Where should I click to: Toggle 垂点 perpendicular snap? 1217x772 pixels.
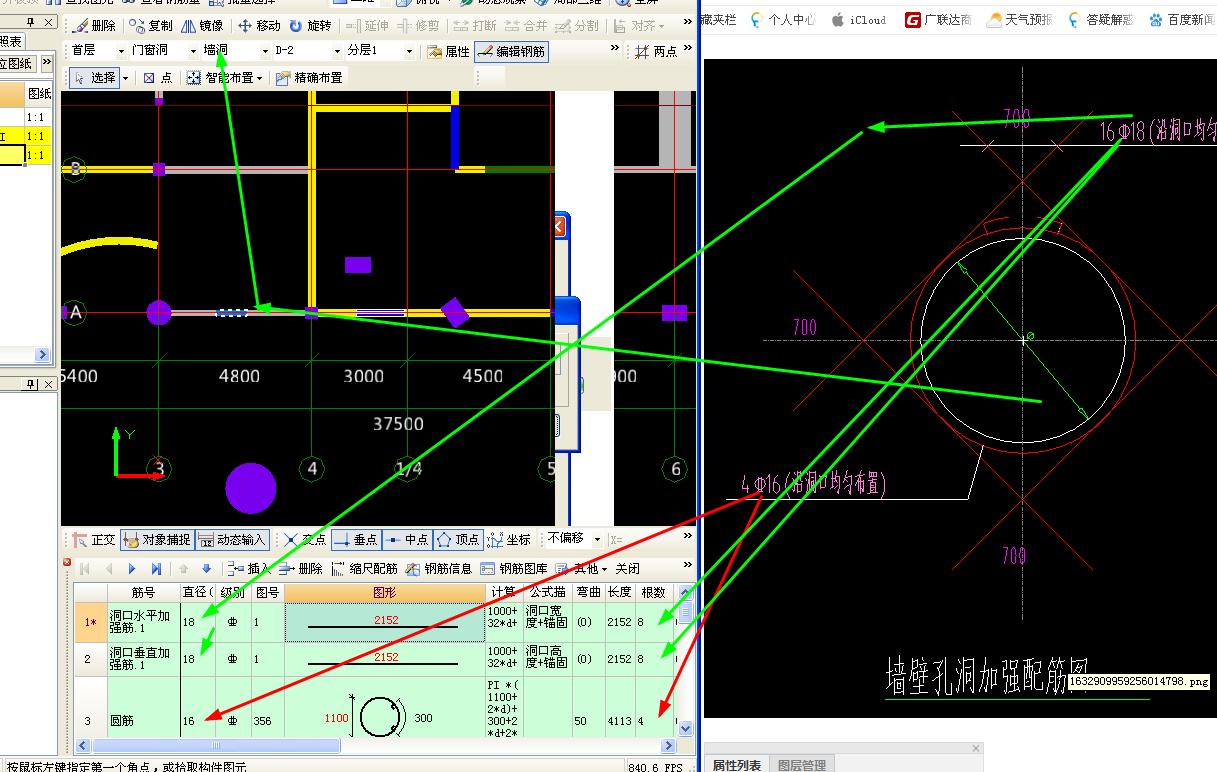click(x=355, y=540)
